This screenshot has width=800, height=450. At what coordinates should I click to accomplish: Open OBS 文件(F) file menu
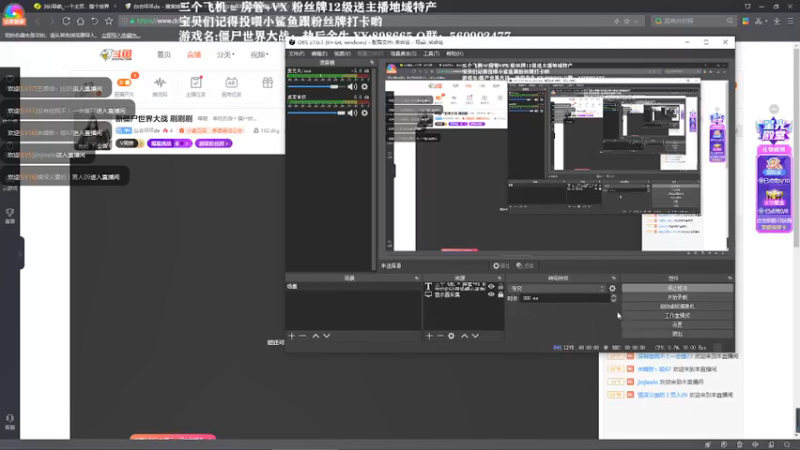(296, 54)
